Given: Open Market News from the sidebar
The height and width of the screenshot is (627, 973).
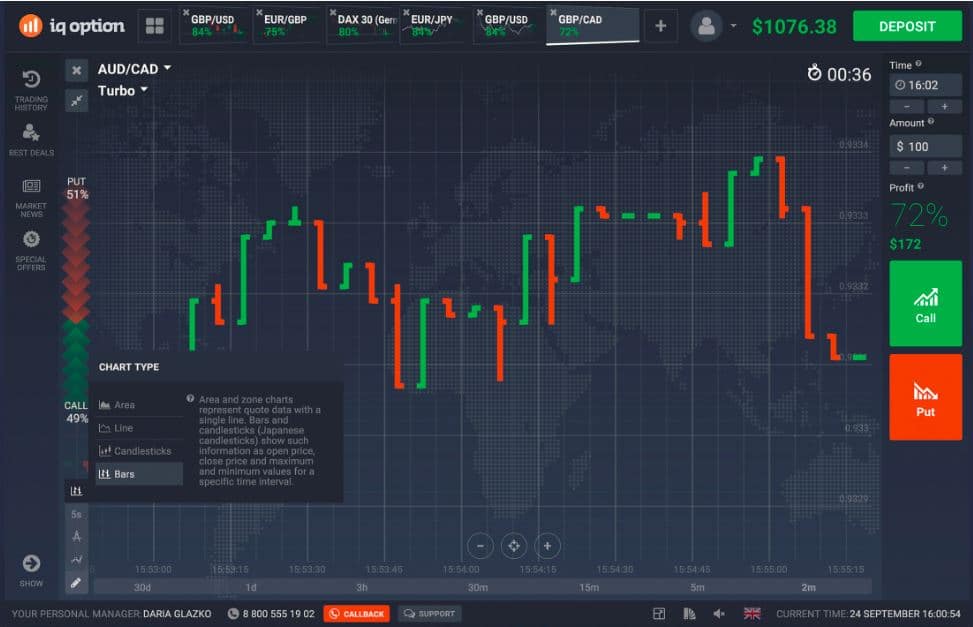Looking at the screenshot, I should click(31, 193).
